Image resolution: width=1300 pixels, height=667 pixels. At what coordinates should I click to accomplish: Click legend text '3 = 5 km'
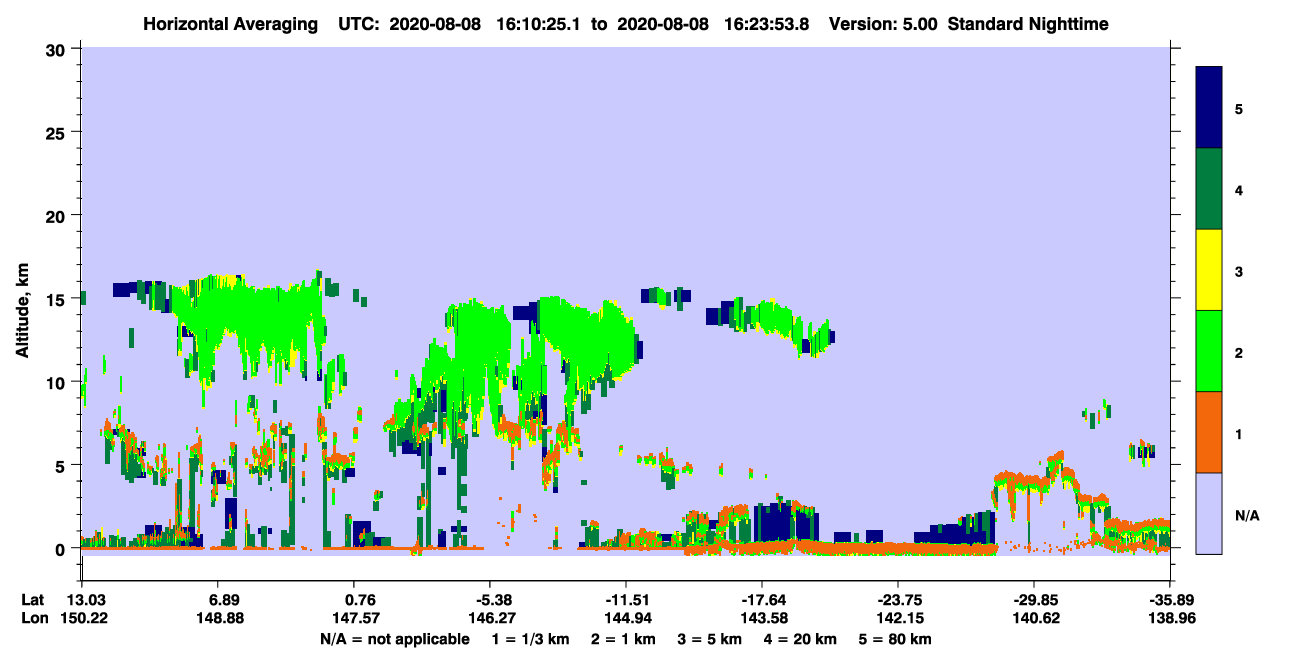(x=710, y=639)
